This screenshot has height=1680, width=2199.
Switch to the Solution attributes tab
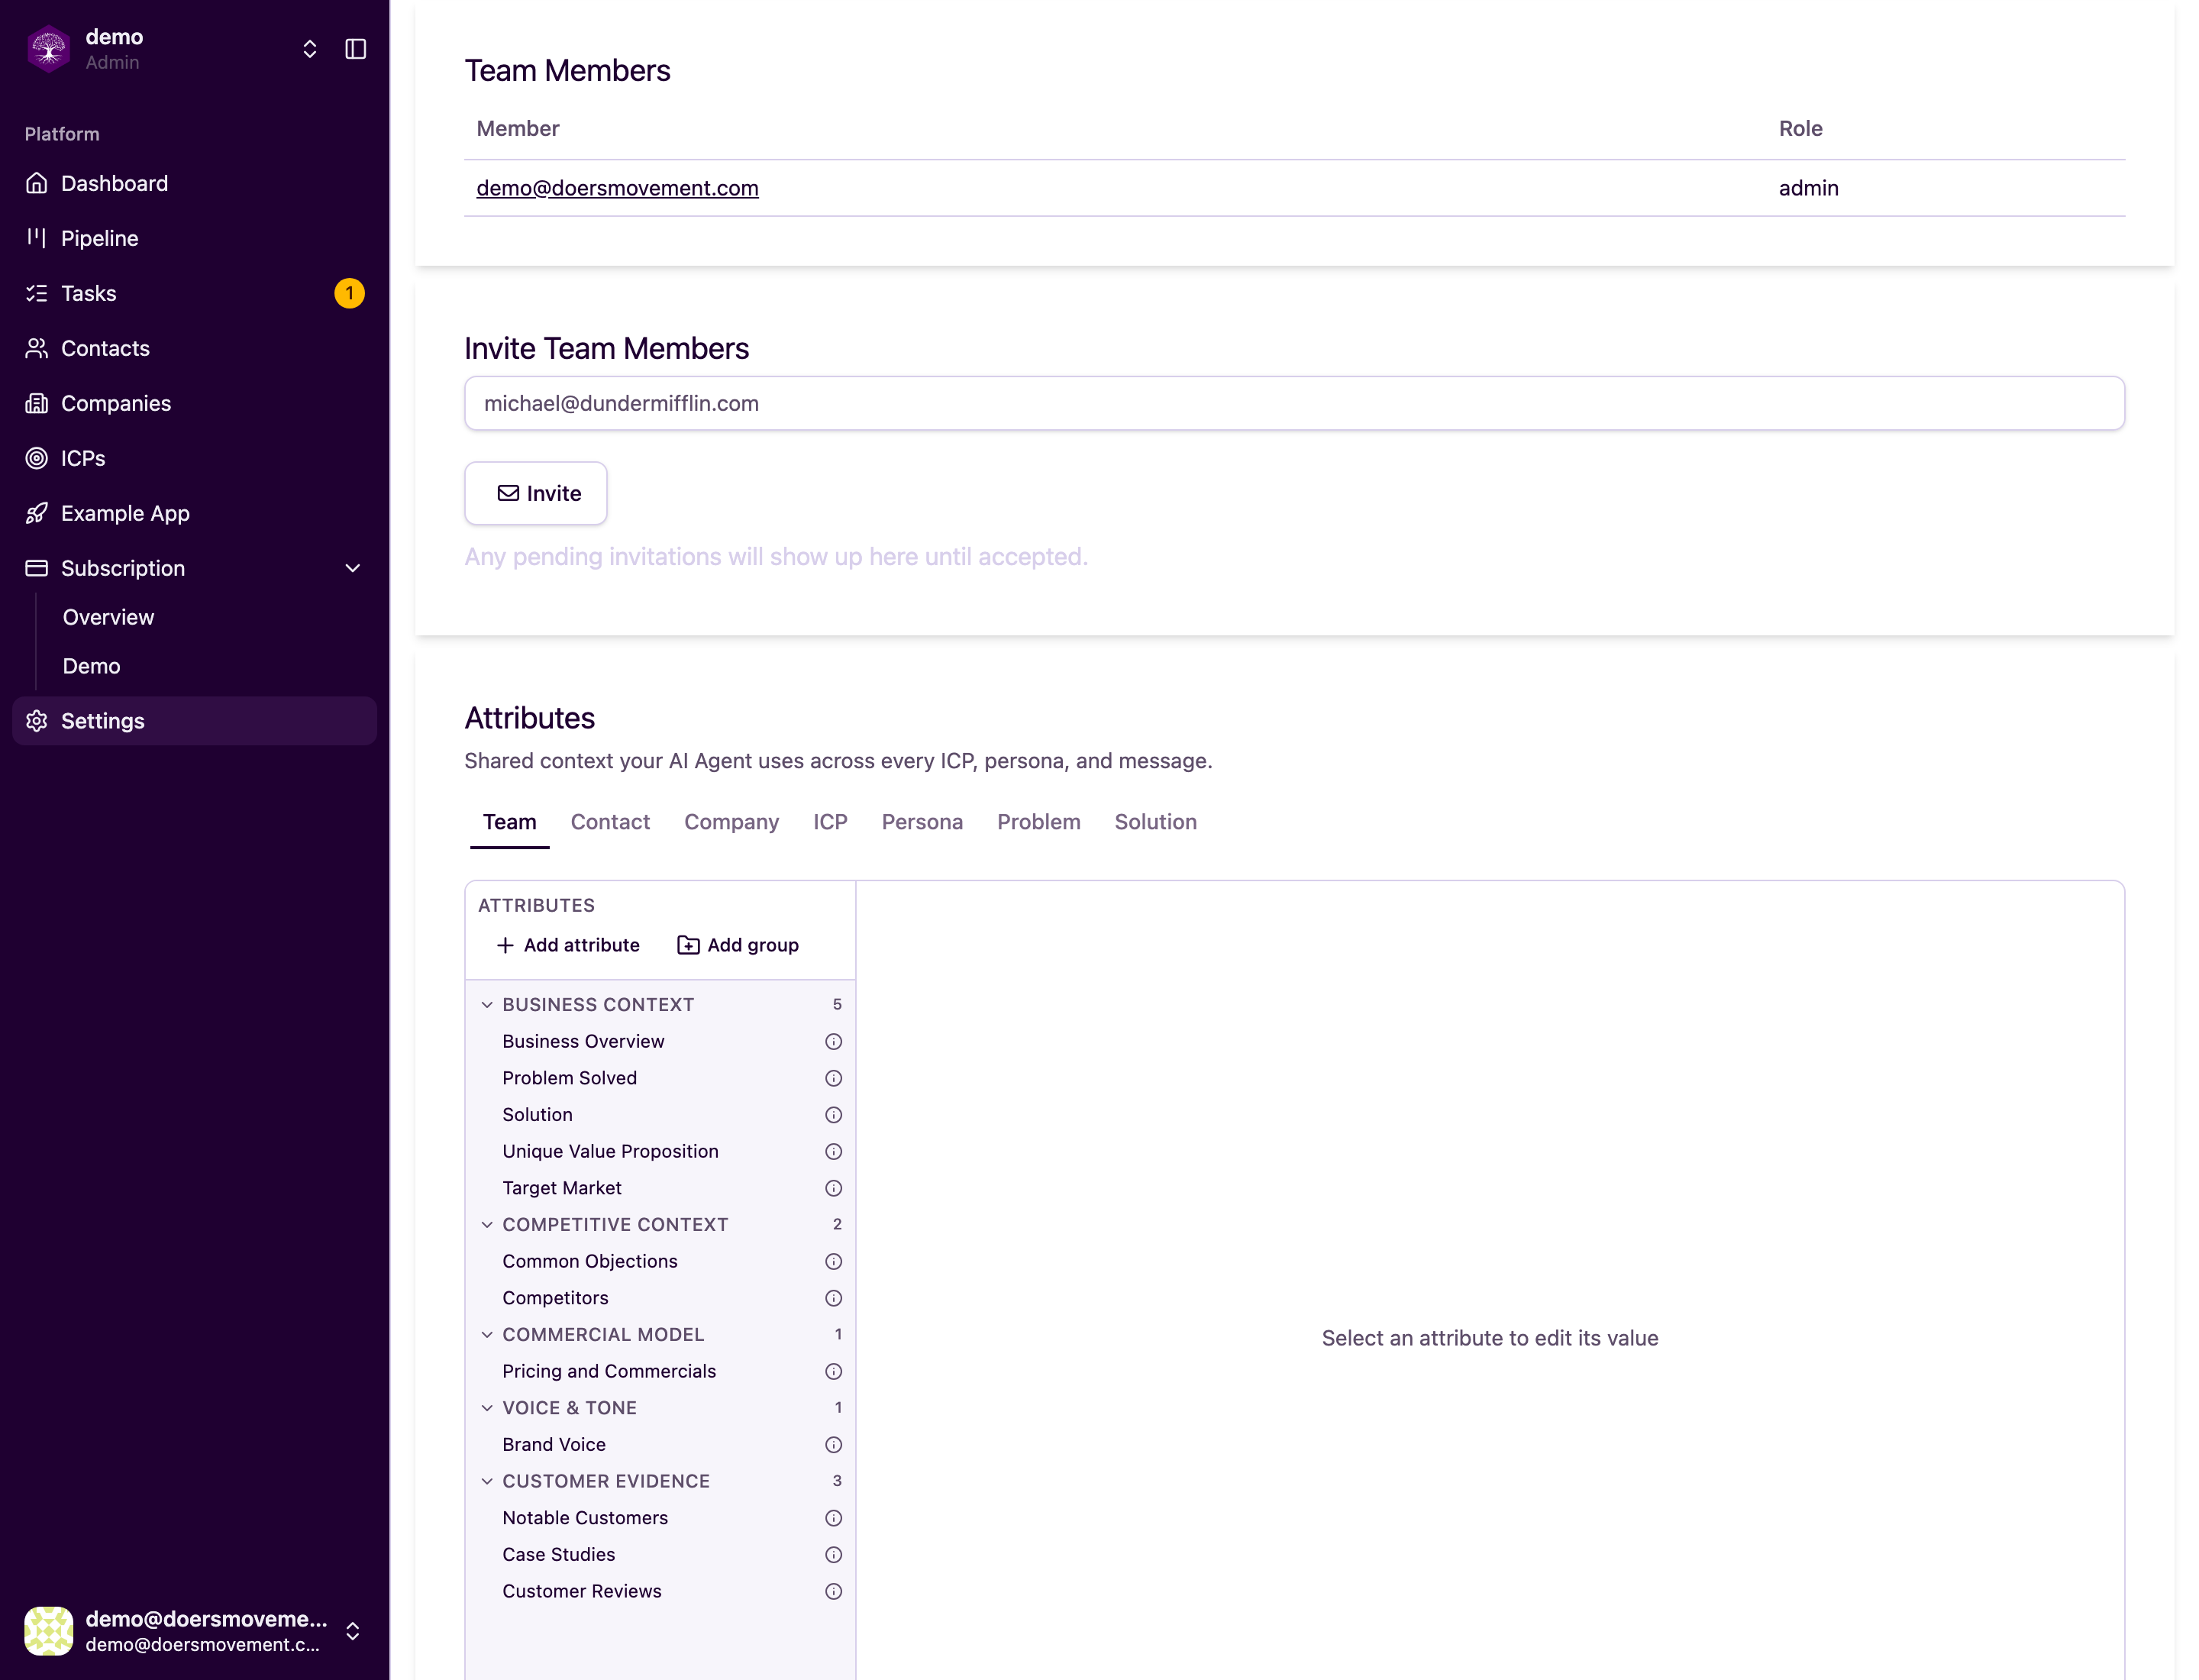[1155, 822]
